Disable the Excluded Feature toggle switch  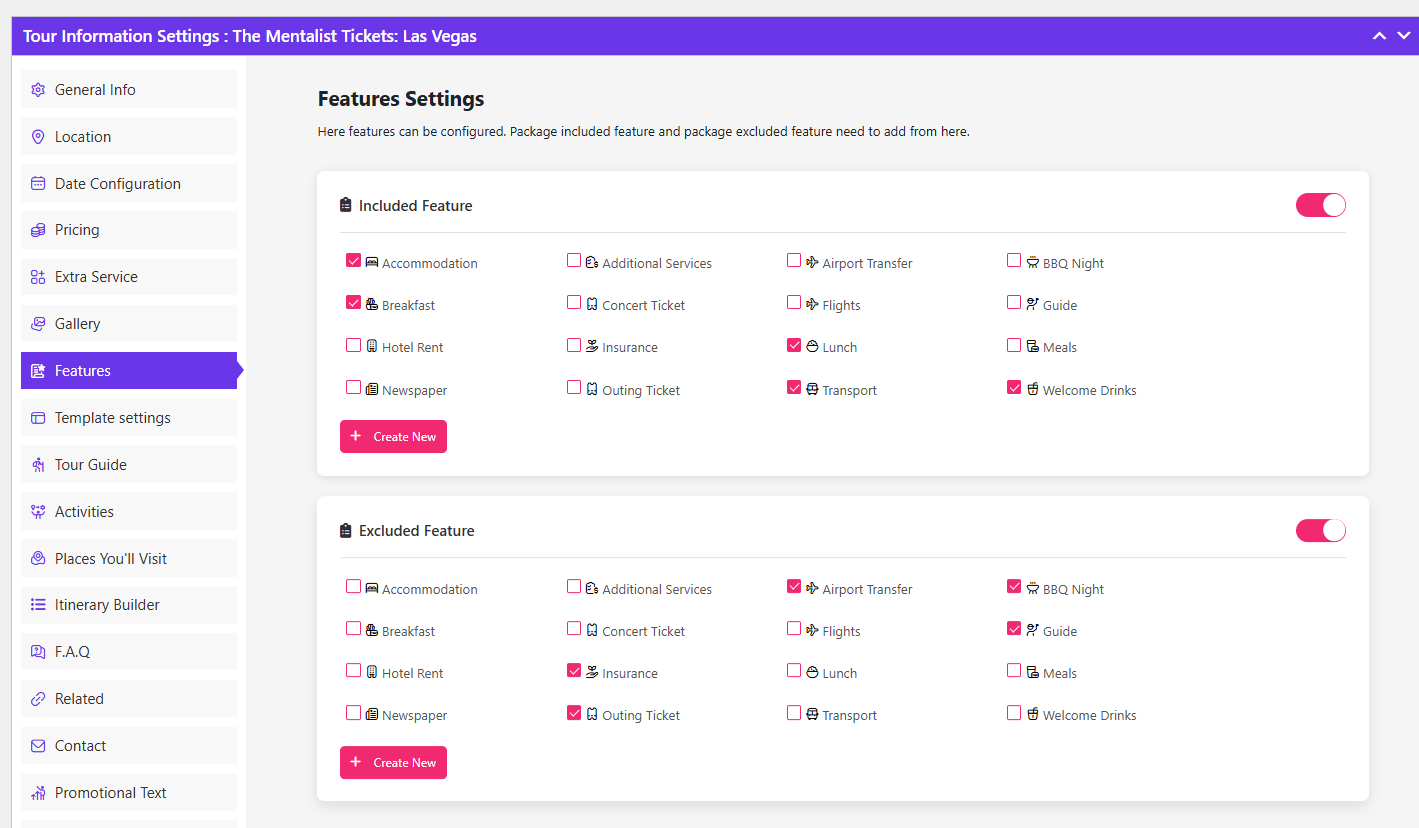click(x=1320, y=530)
